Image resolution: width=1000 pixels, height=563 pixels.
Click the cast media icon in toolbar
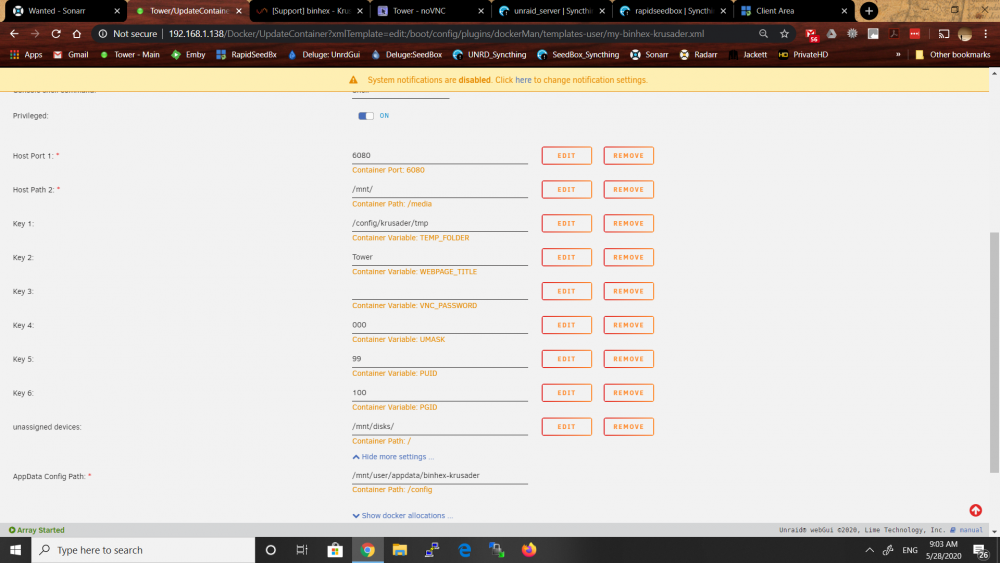[x=944, y=34]
